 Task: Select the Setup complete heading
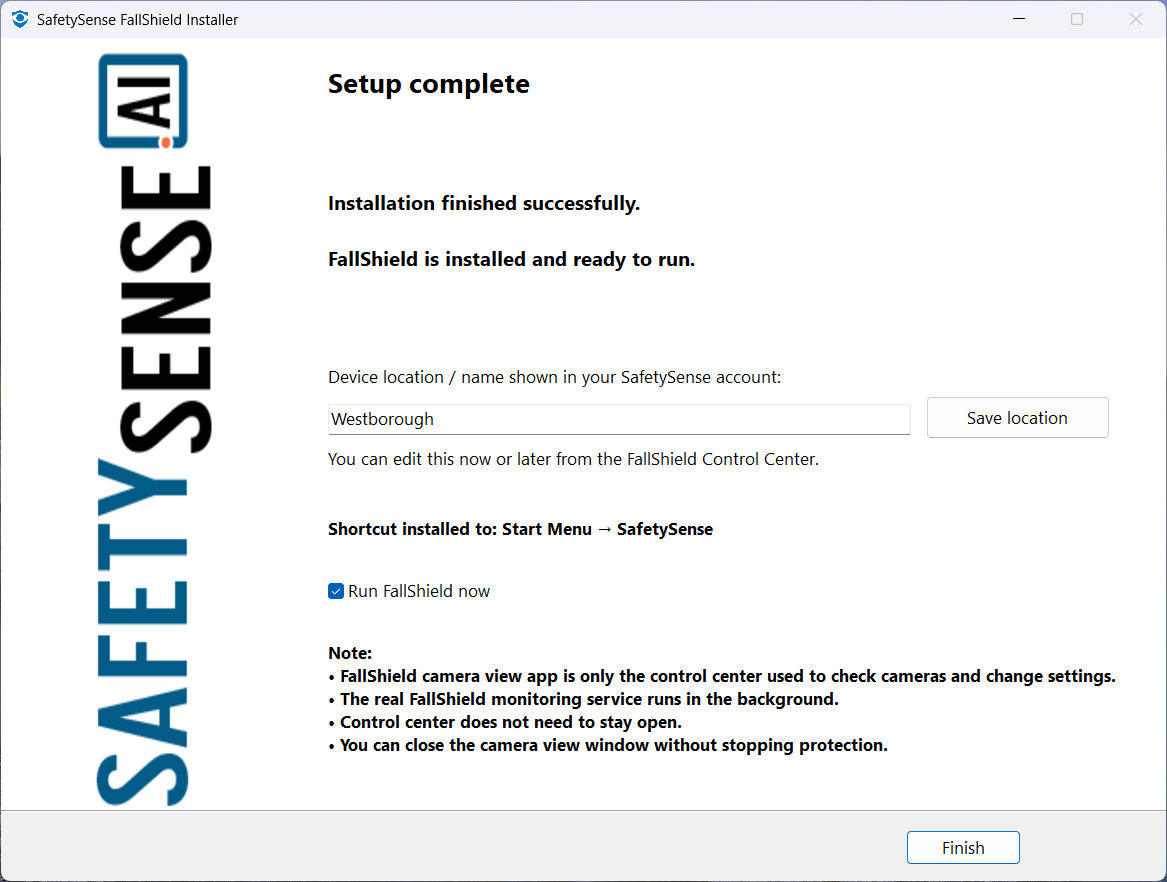[x=429, y=84]
